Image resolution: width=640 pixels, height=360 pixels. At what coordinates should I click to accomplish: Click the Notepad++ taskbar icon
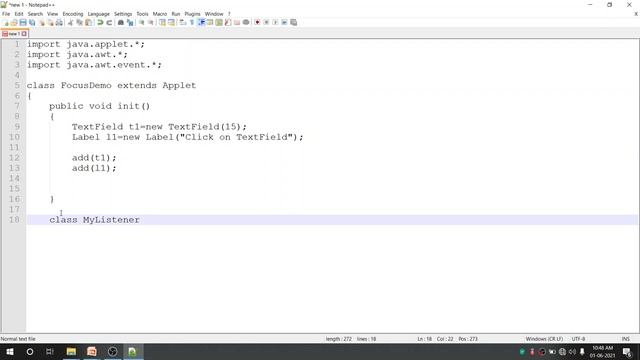click(x=133, y=351)
